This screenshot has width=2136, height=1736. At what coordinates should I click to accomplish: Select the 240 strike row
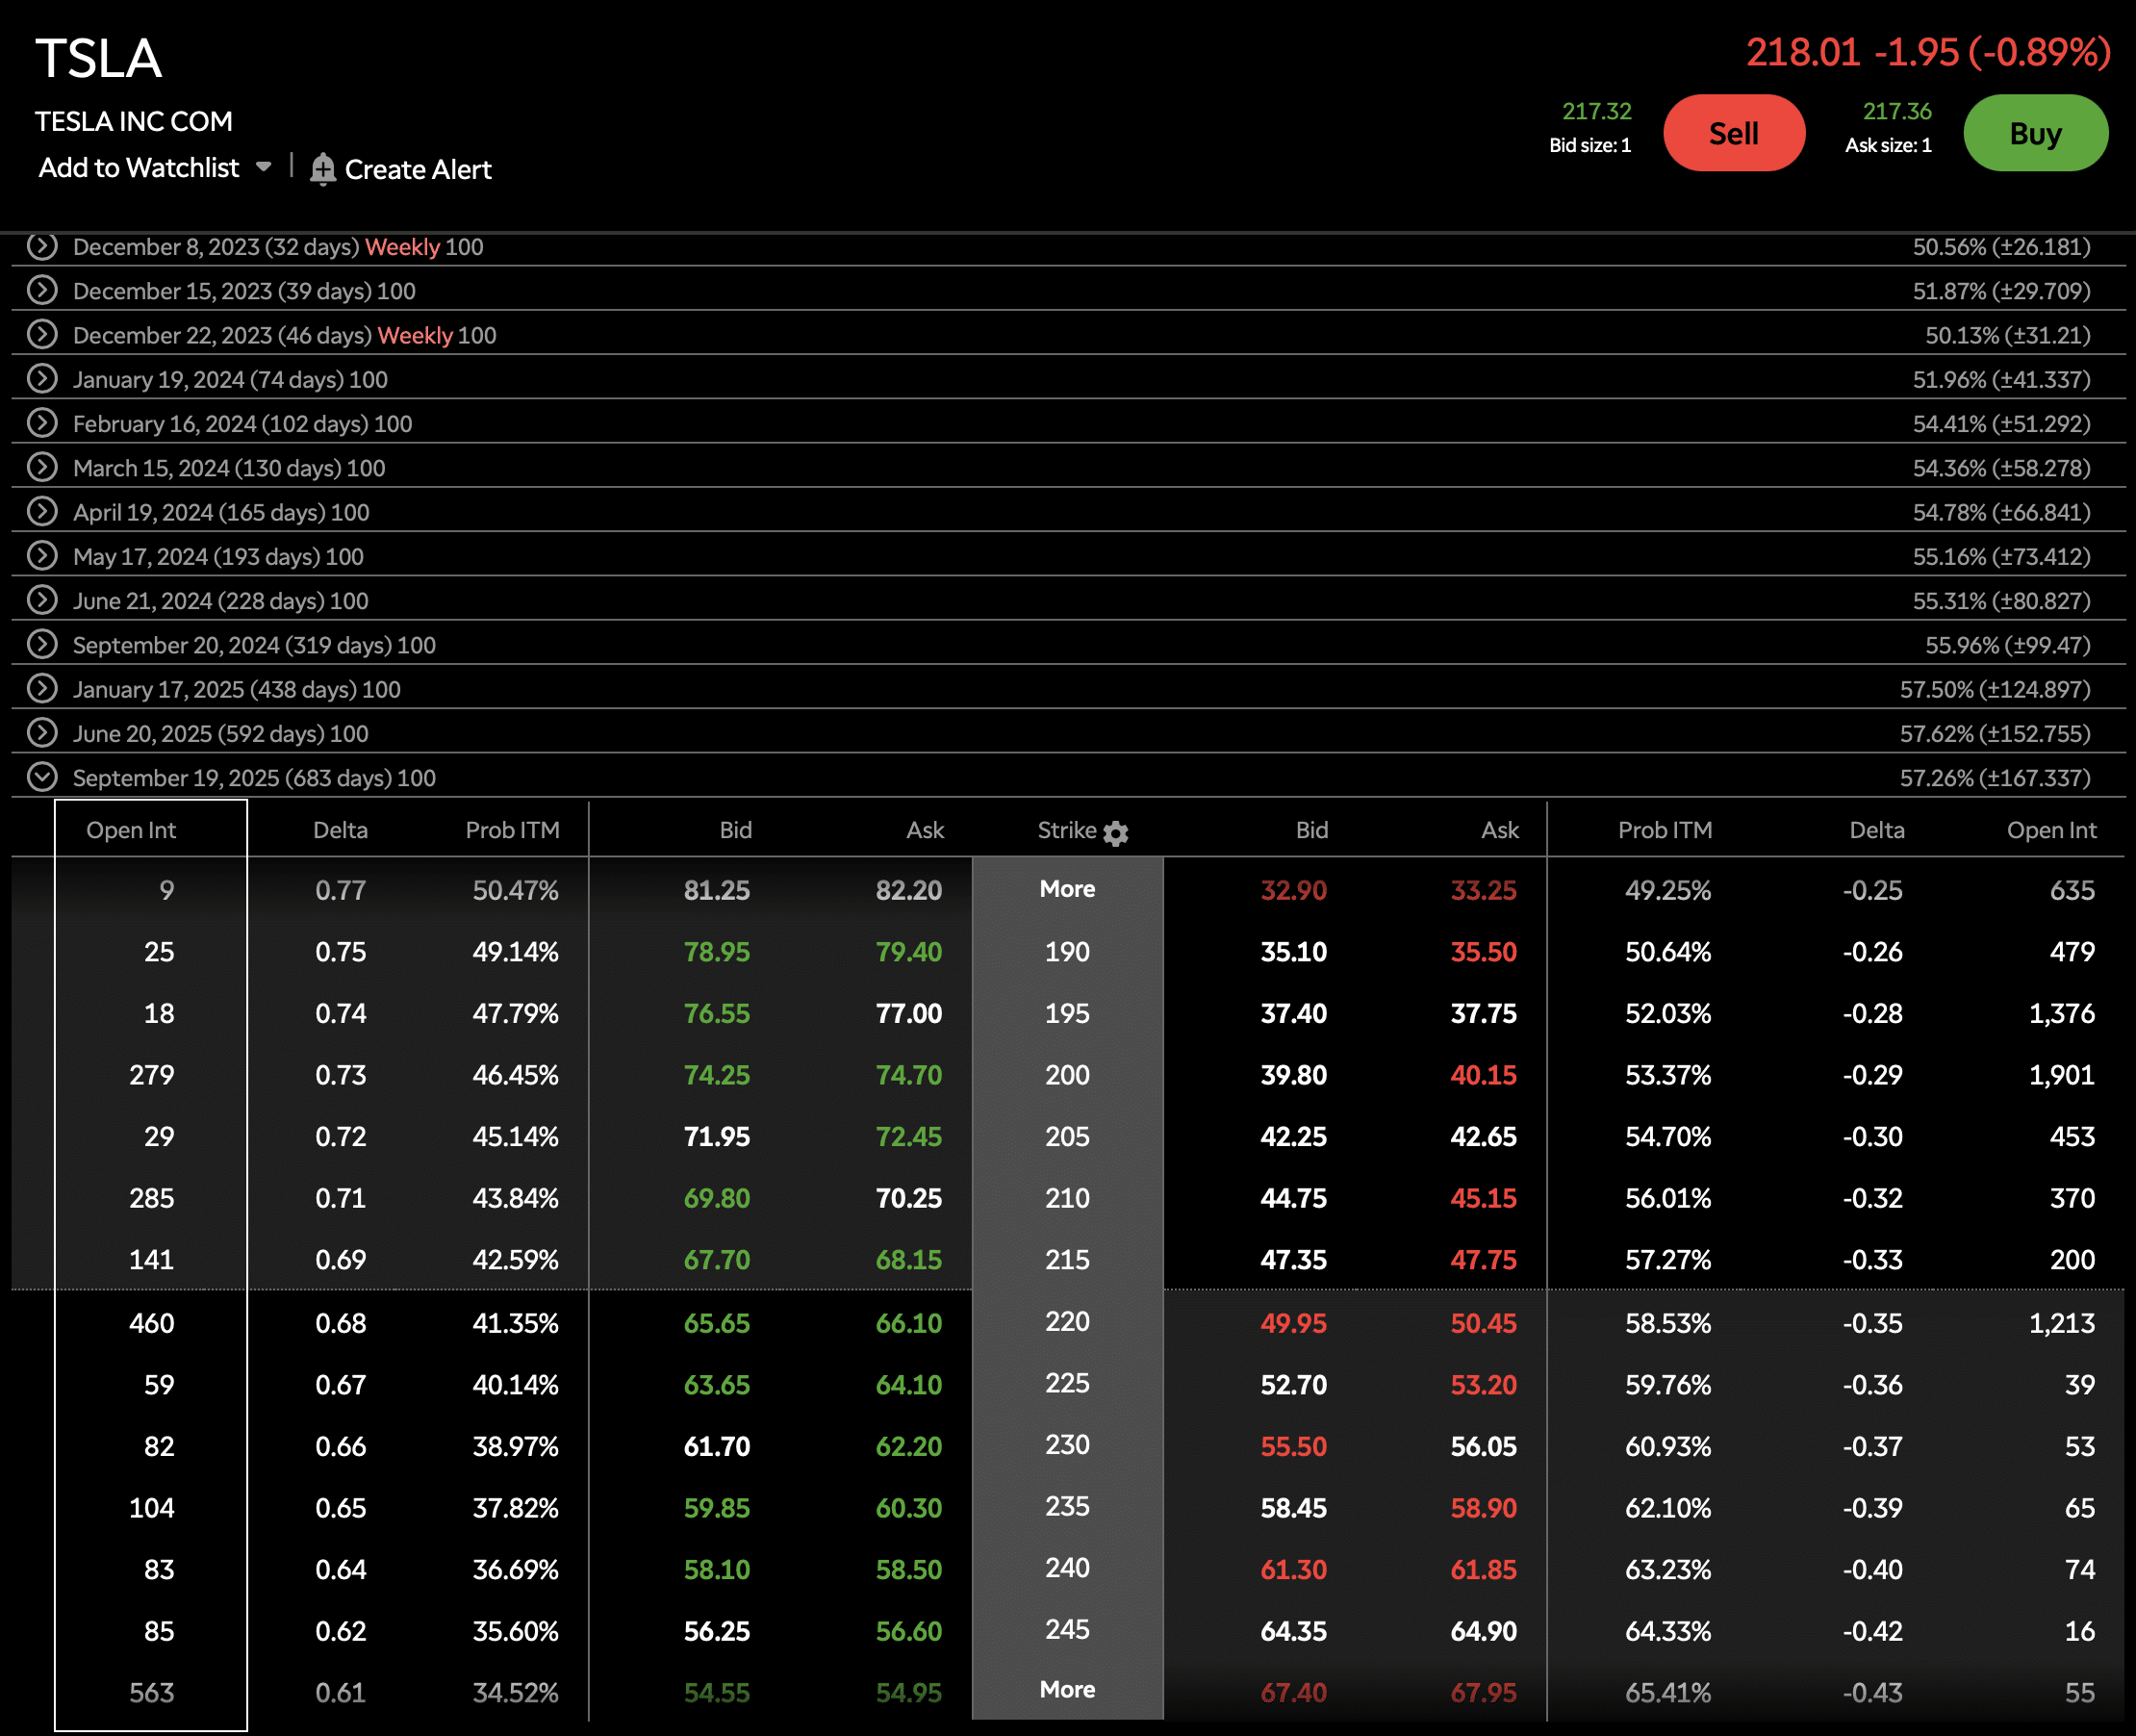click(1067, 1567)
